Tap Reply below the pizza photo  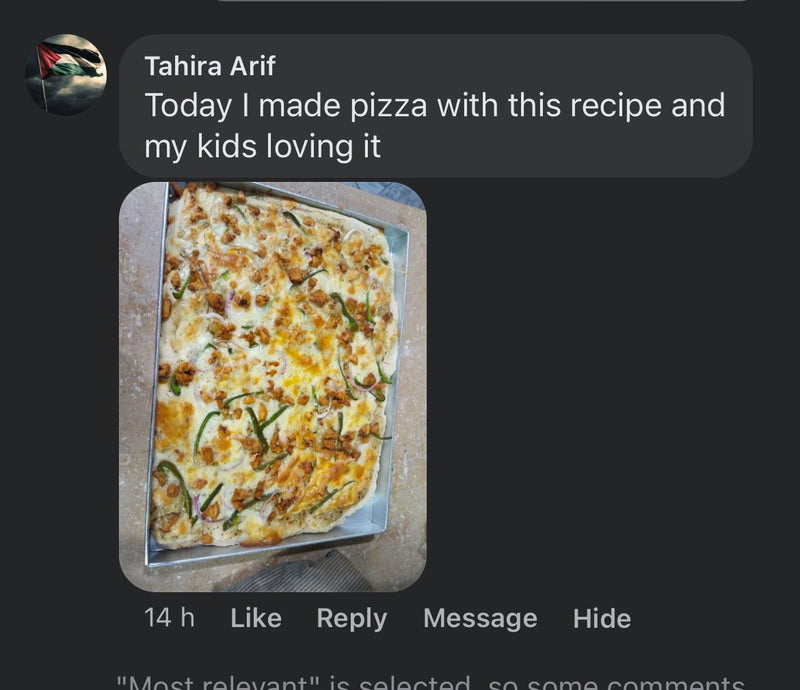pos(351,619)
